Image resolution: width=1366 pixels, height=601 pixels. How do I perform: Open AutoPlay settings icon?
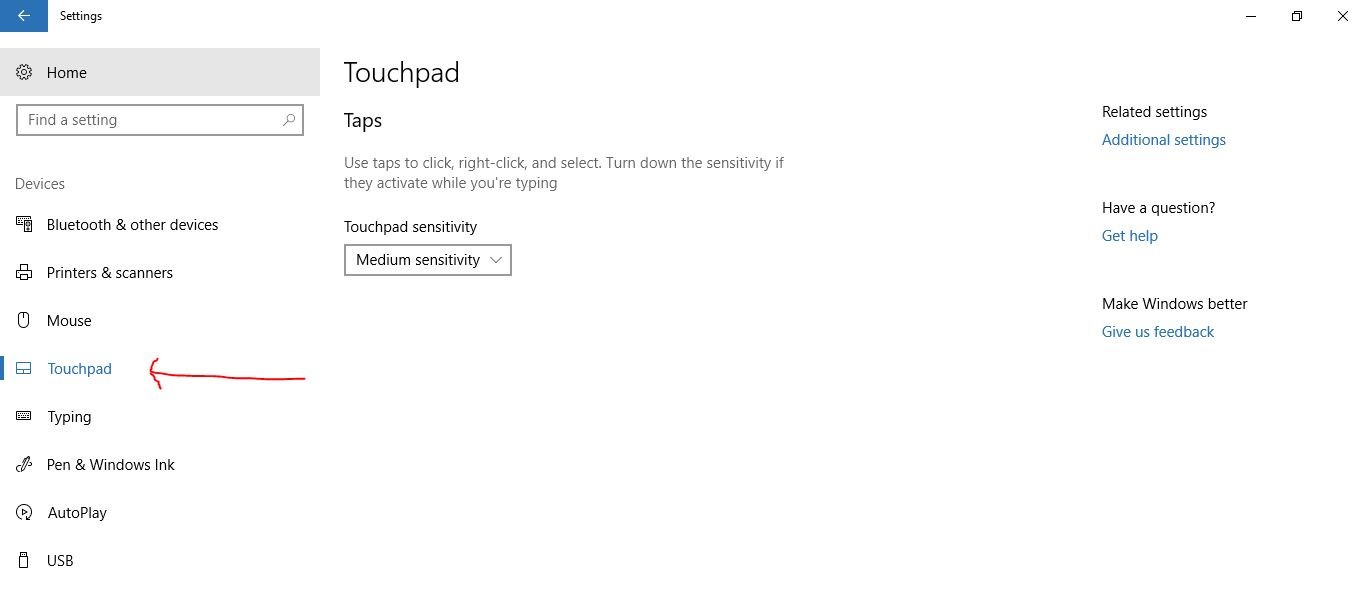tap(24, 512)
